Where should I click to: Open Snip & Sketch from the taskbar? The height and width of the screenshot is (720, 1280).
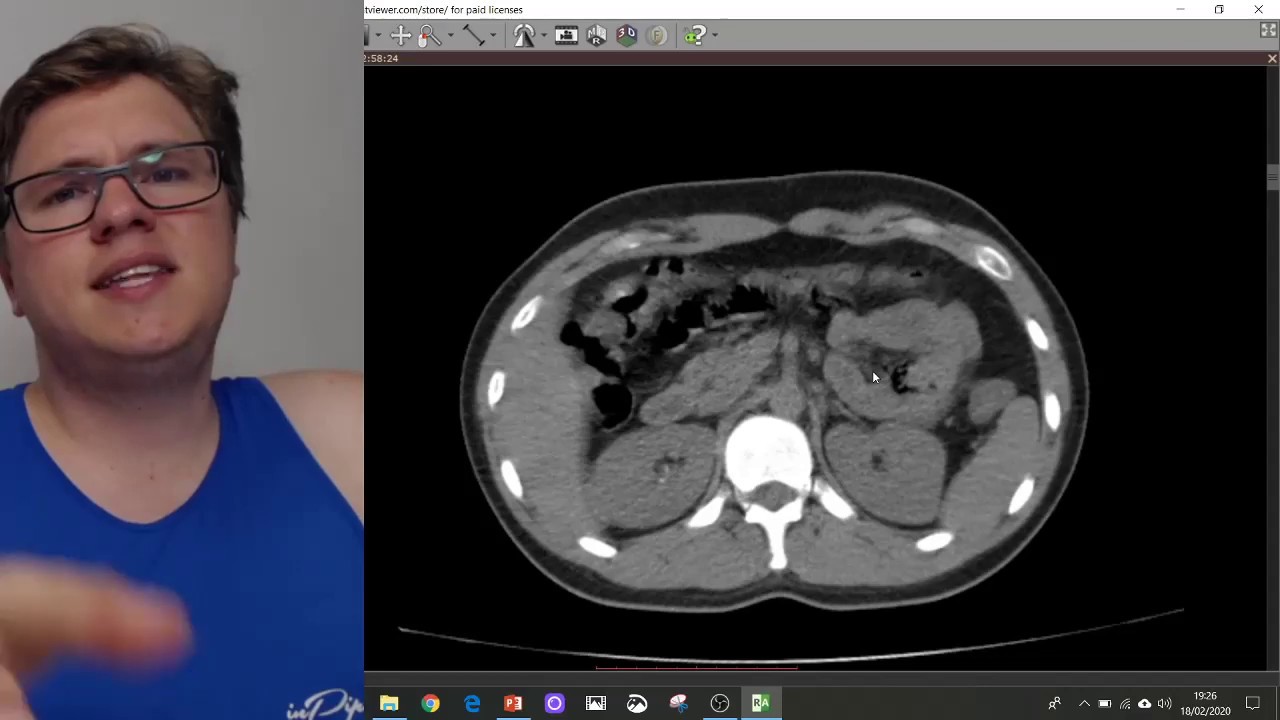(x=678, y=703)
